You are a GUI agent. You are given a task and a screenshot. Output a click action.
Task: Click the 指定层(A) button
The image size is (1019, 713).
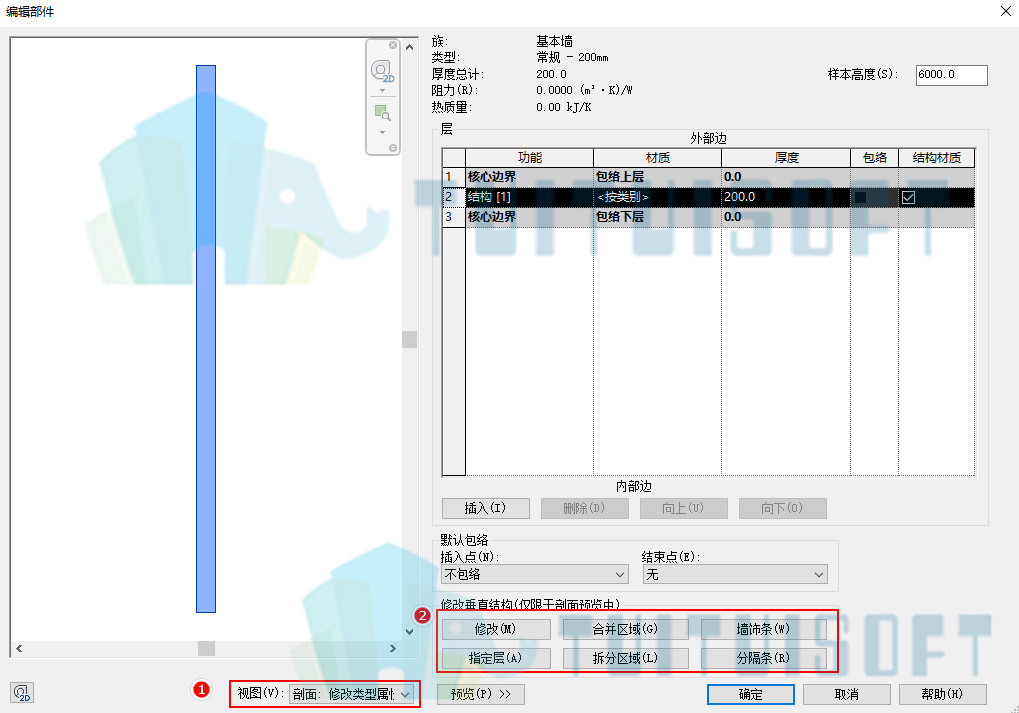point(496,658)
